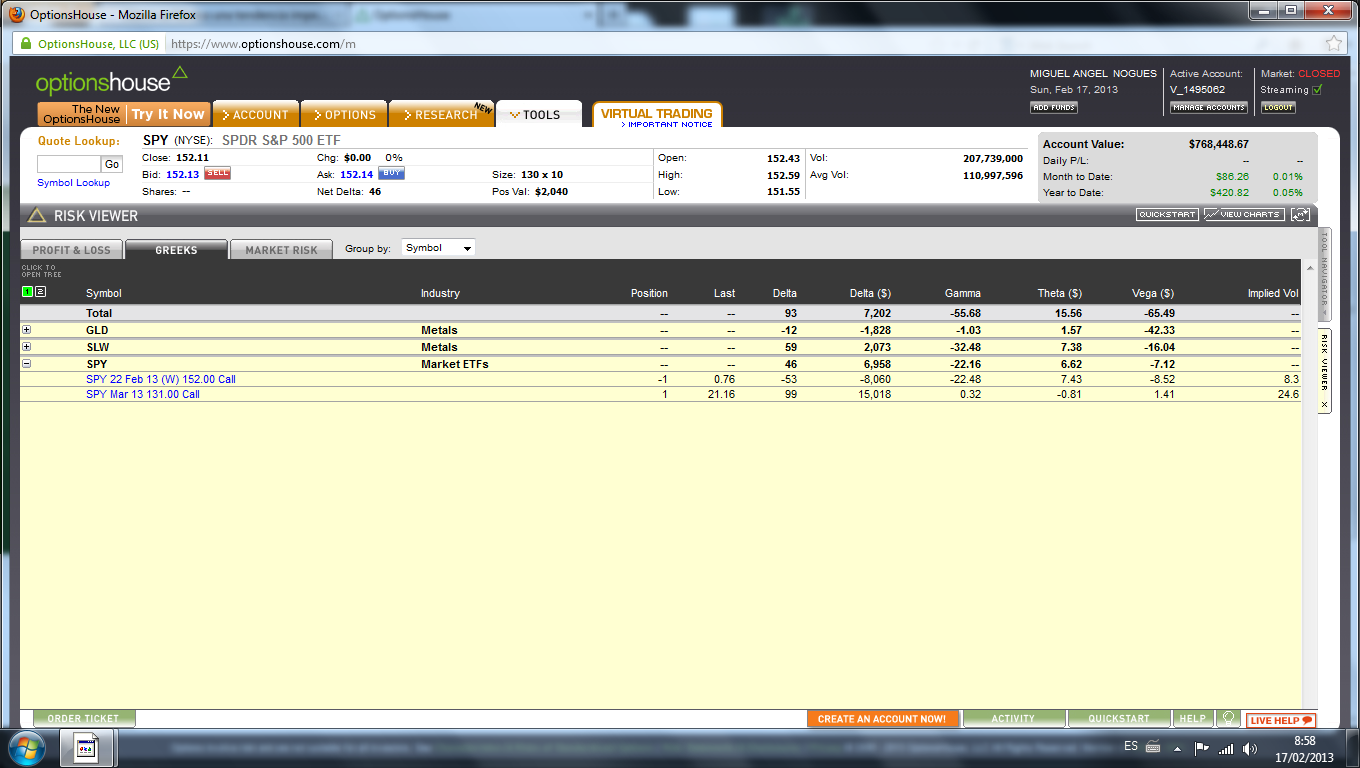Open SPY Mar 13 131.00 Call link
The image size is (1360, 768).
(143, 394)
